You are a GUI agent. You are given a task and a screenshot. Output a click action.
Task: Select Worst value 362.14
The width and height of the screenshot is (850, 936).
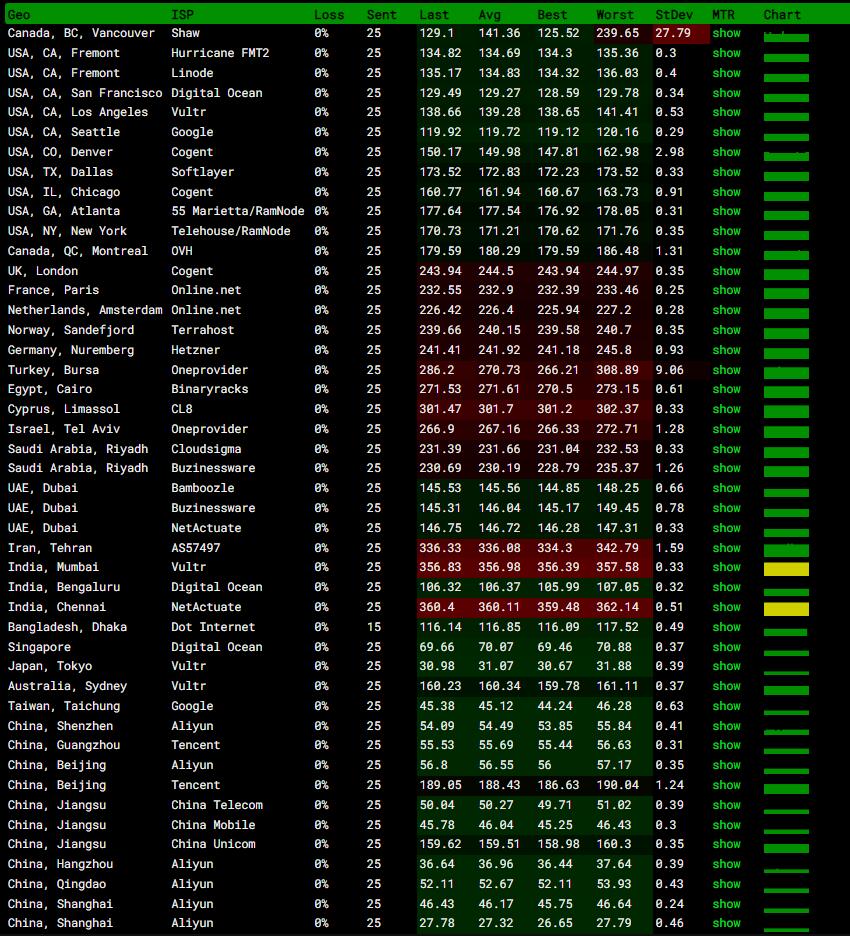(x=617, y=607)
